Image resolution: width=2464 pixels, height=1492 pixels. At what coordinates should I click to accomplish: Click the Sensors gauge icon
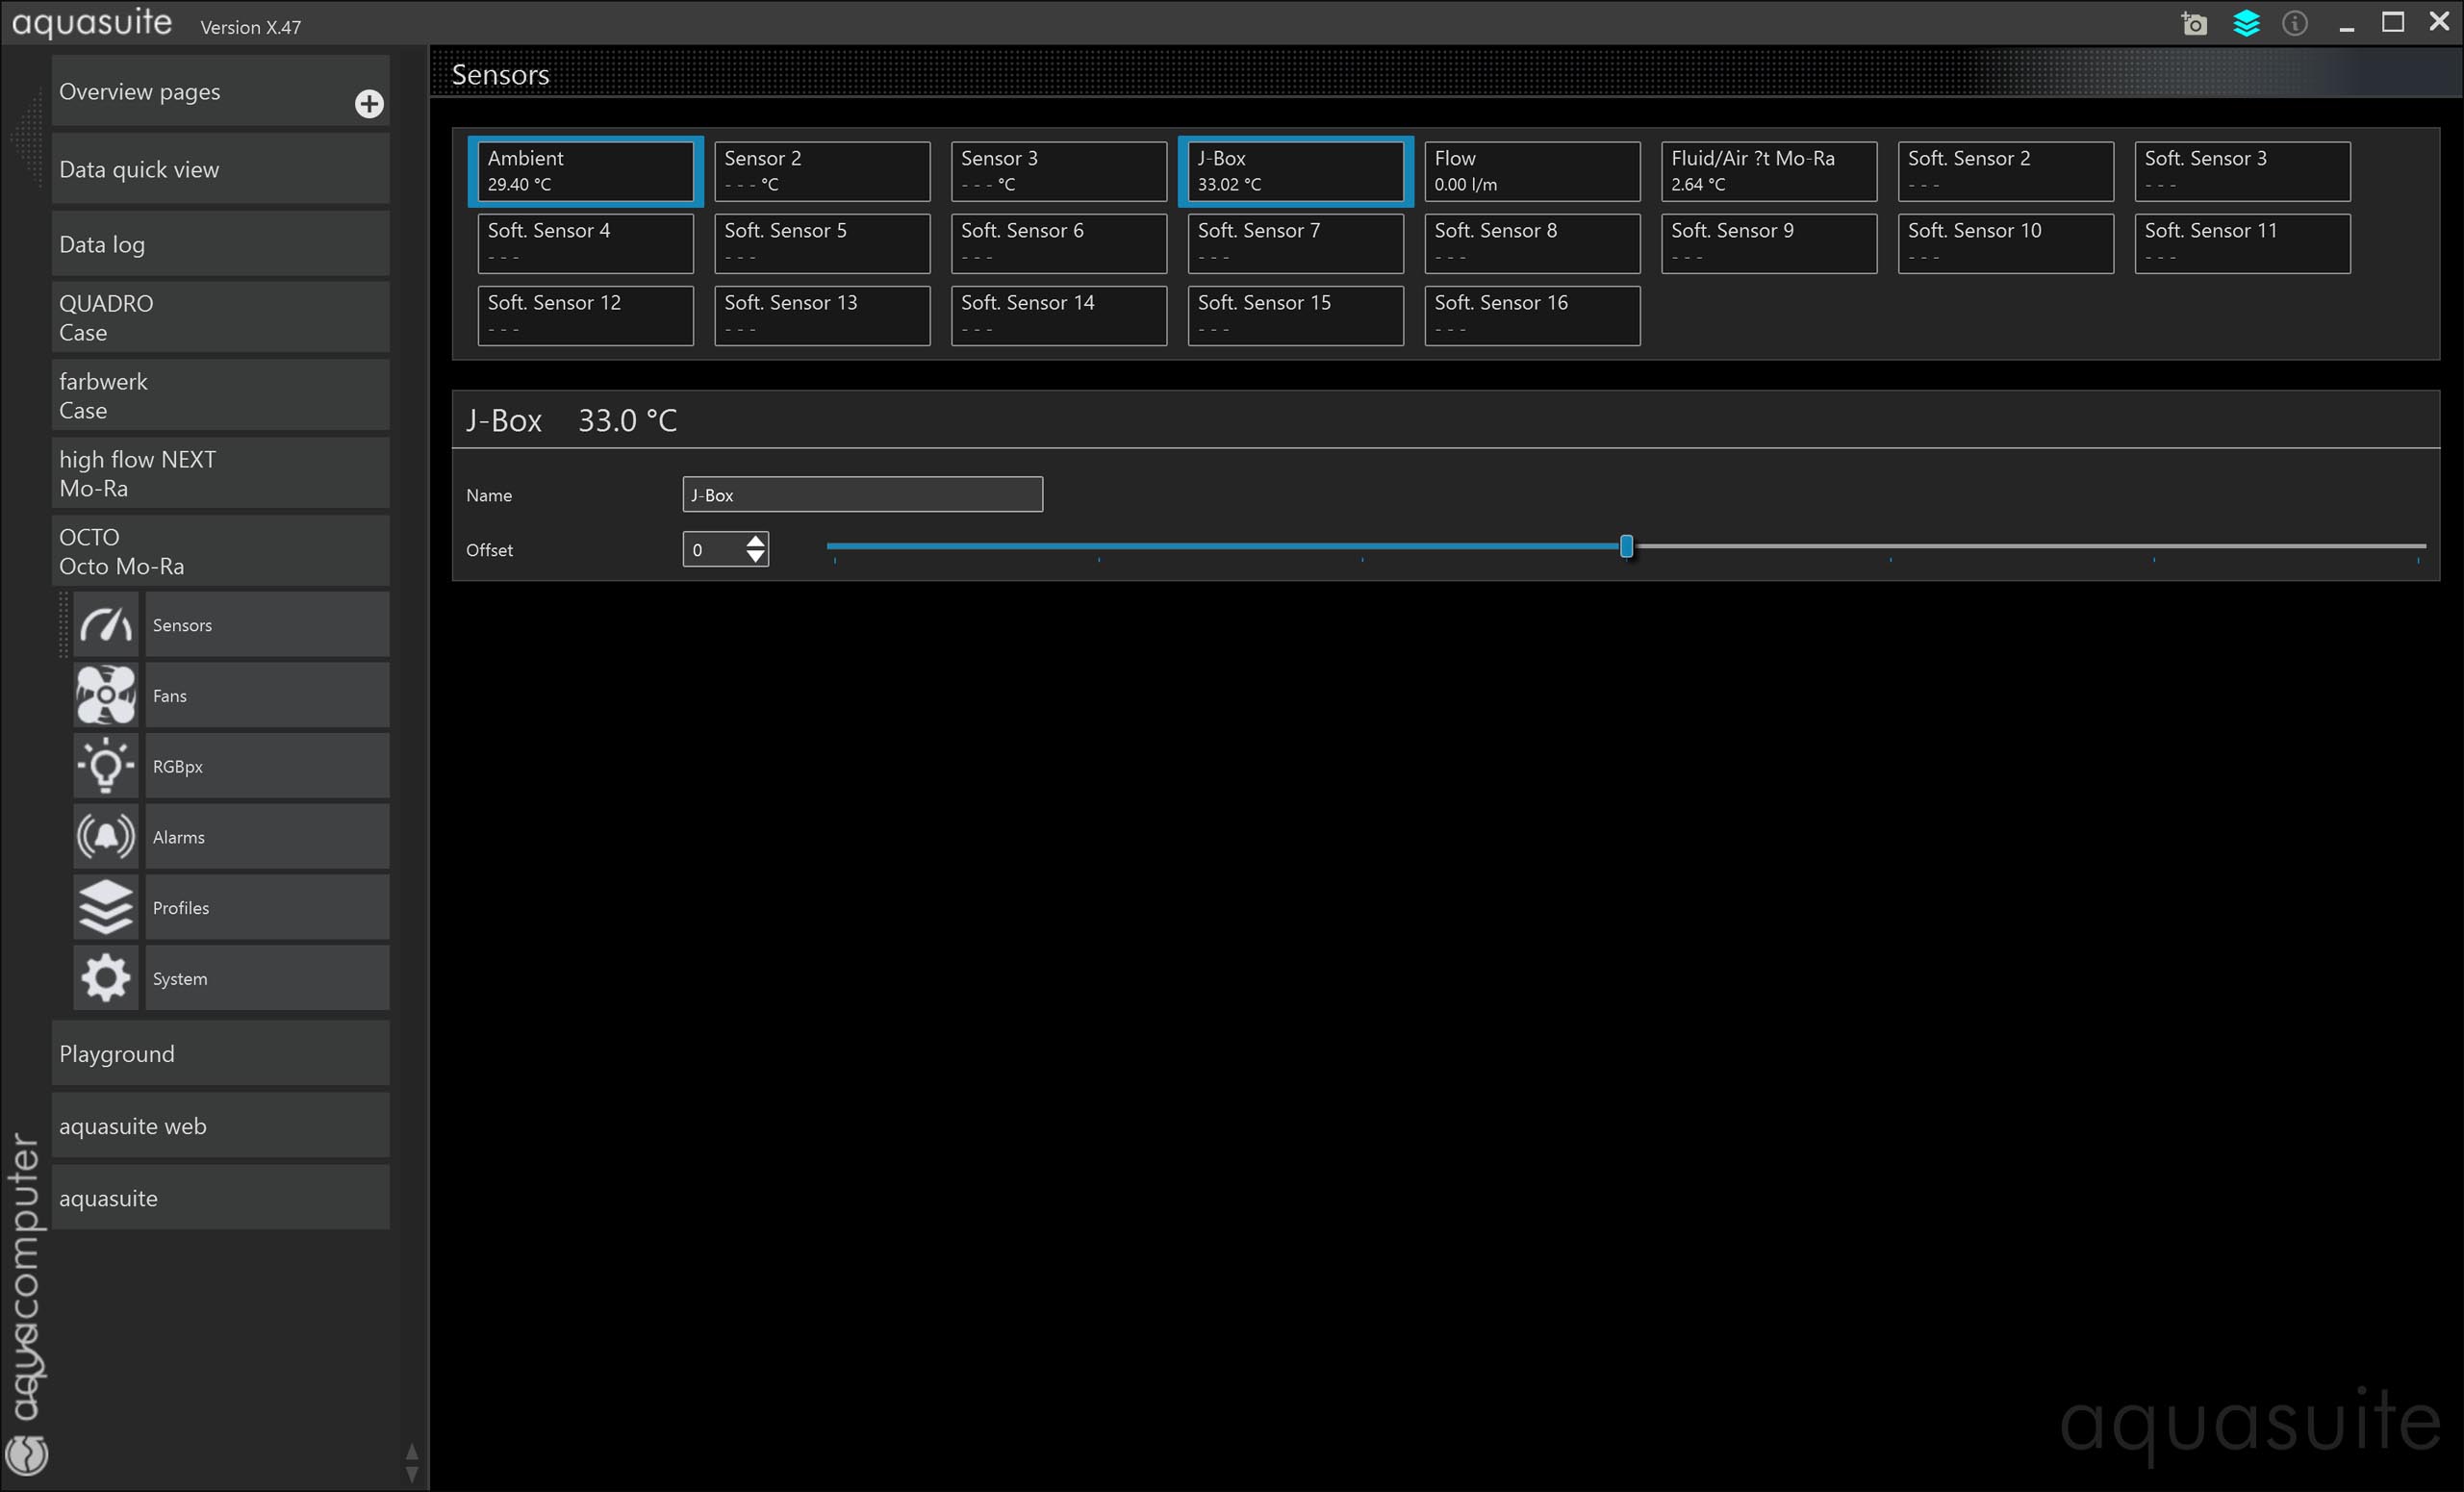105,625
